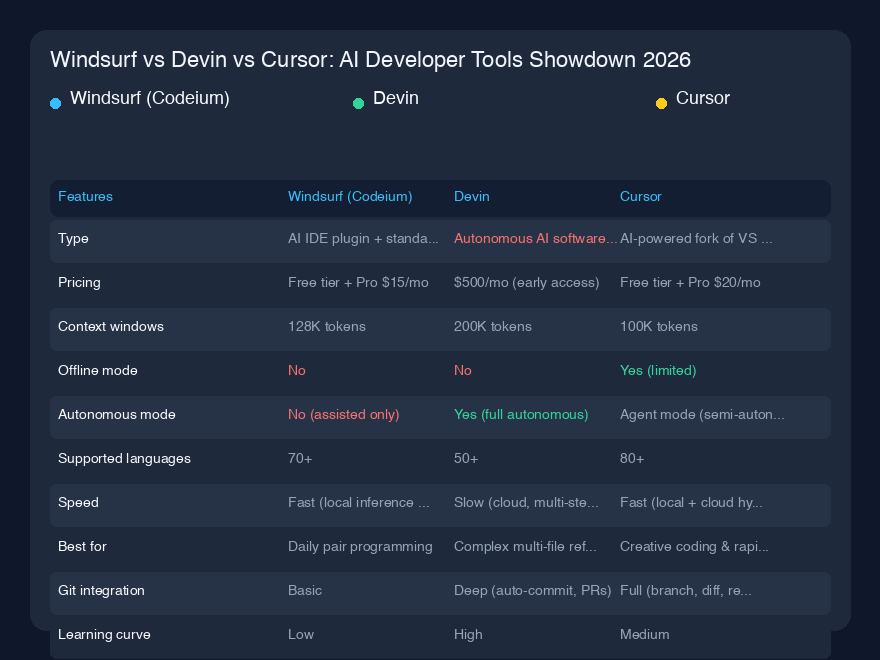Click 'Creative coding & rapi...' cell

(x=694, y=547)
